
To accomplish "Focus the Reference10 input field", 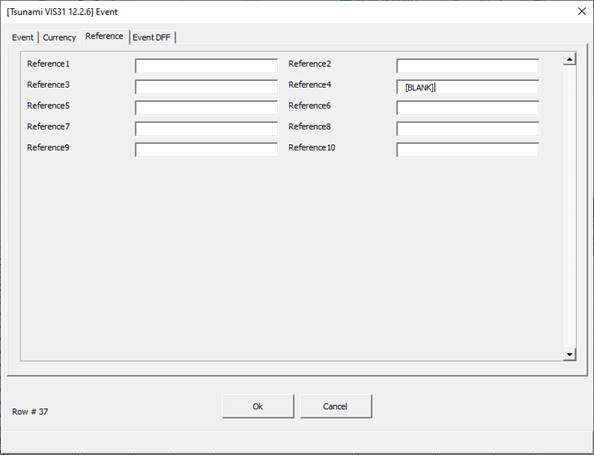I will coord(467,150).
